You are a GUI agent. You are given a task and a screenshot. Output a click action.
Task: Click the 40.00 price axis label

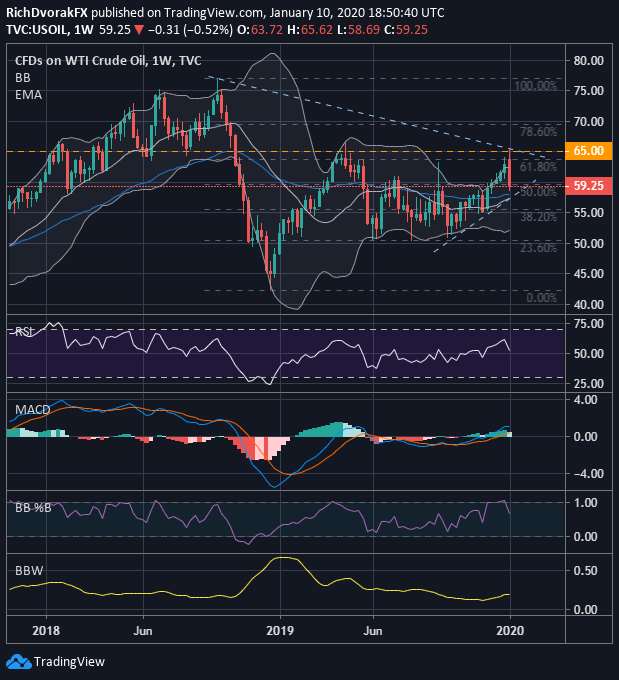click(x=589, y=305)
